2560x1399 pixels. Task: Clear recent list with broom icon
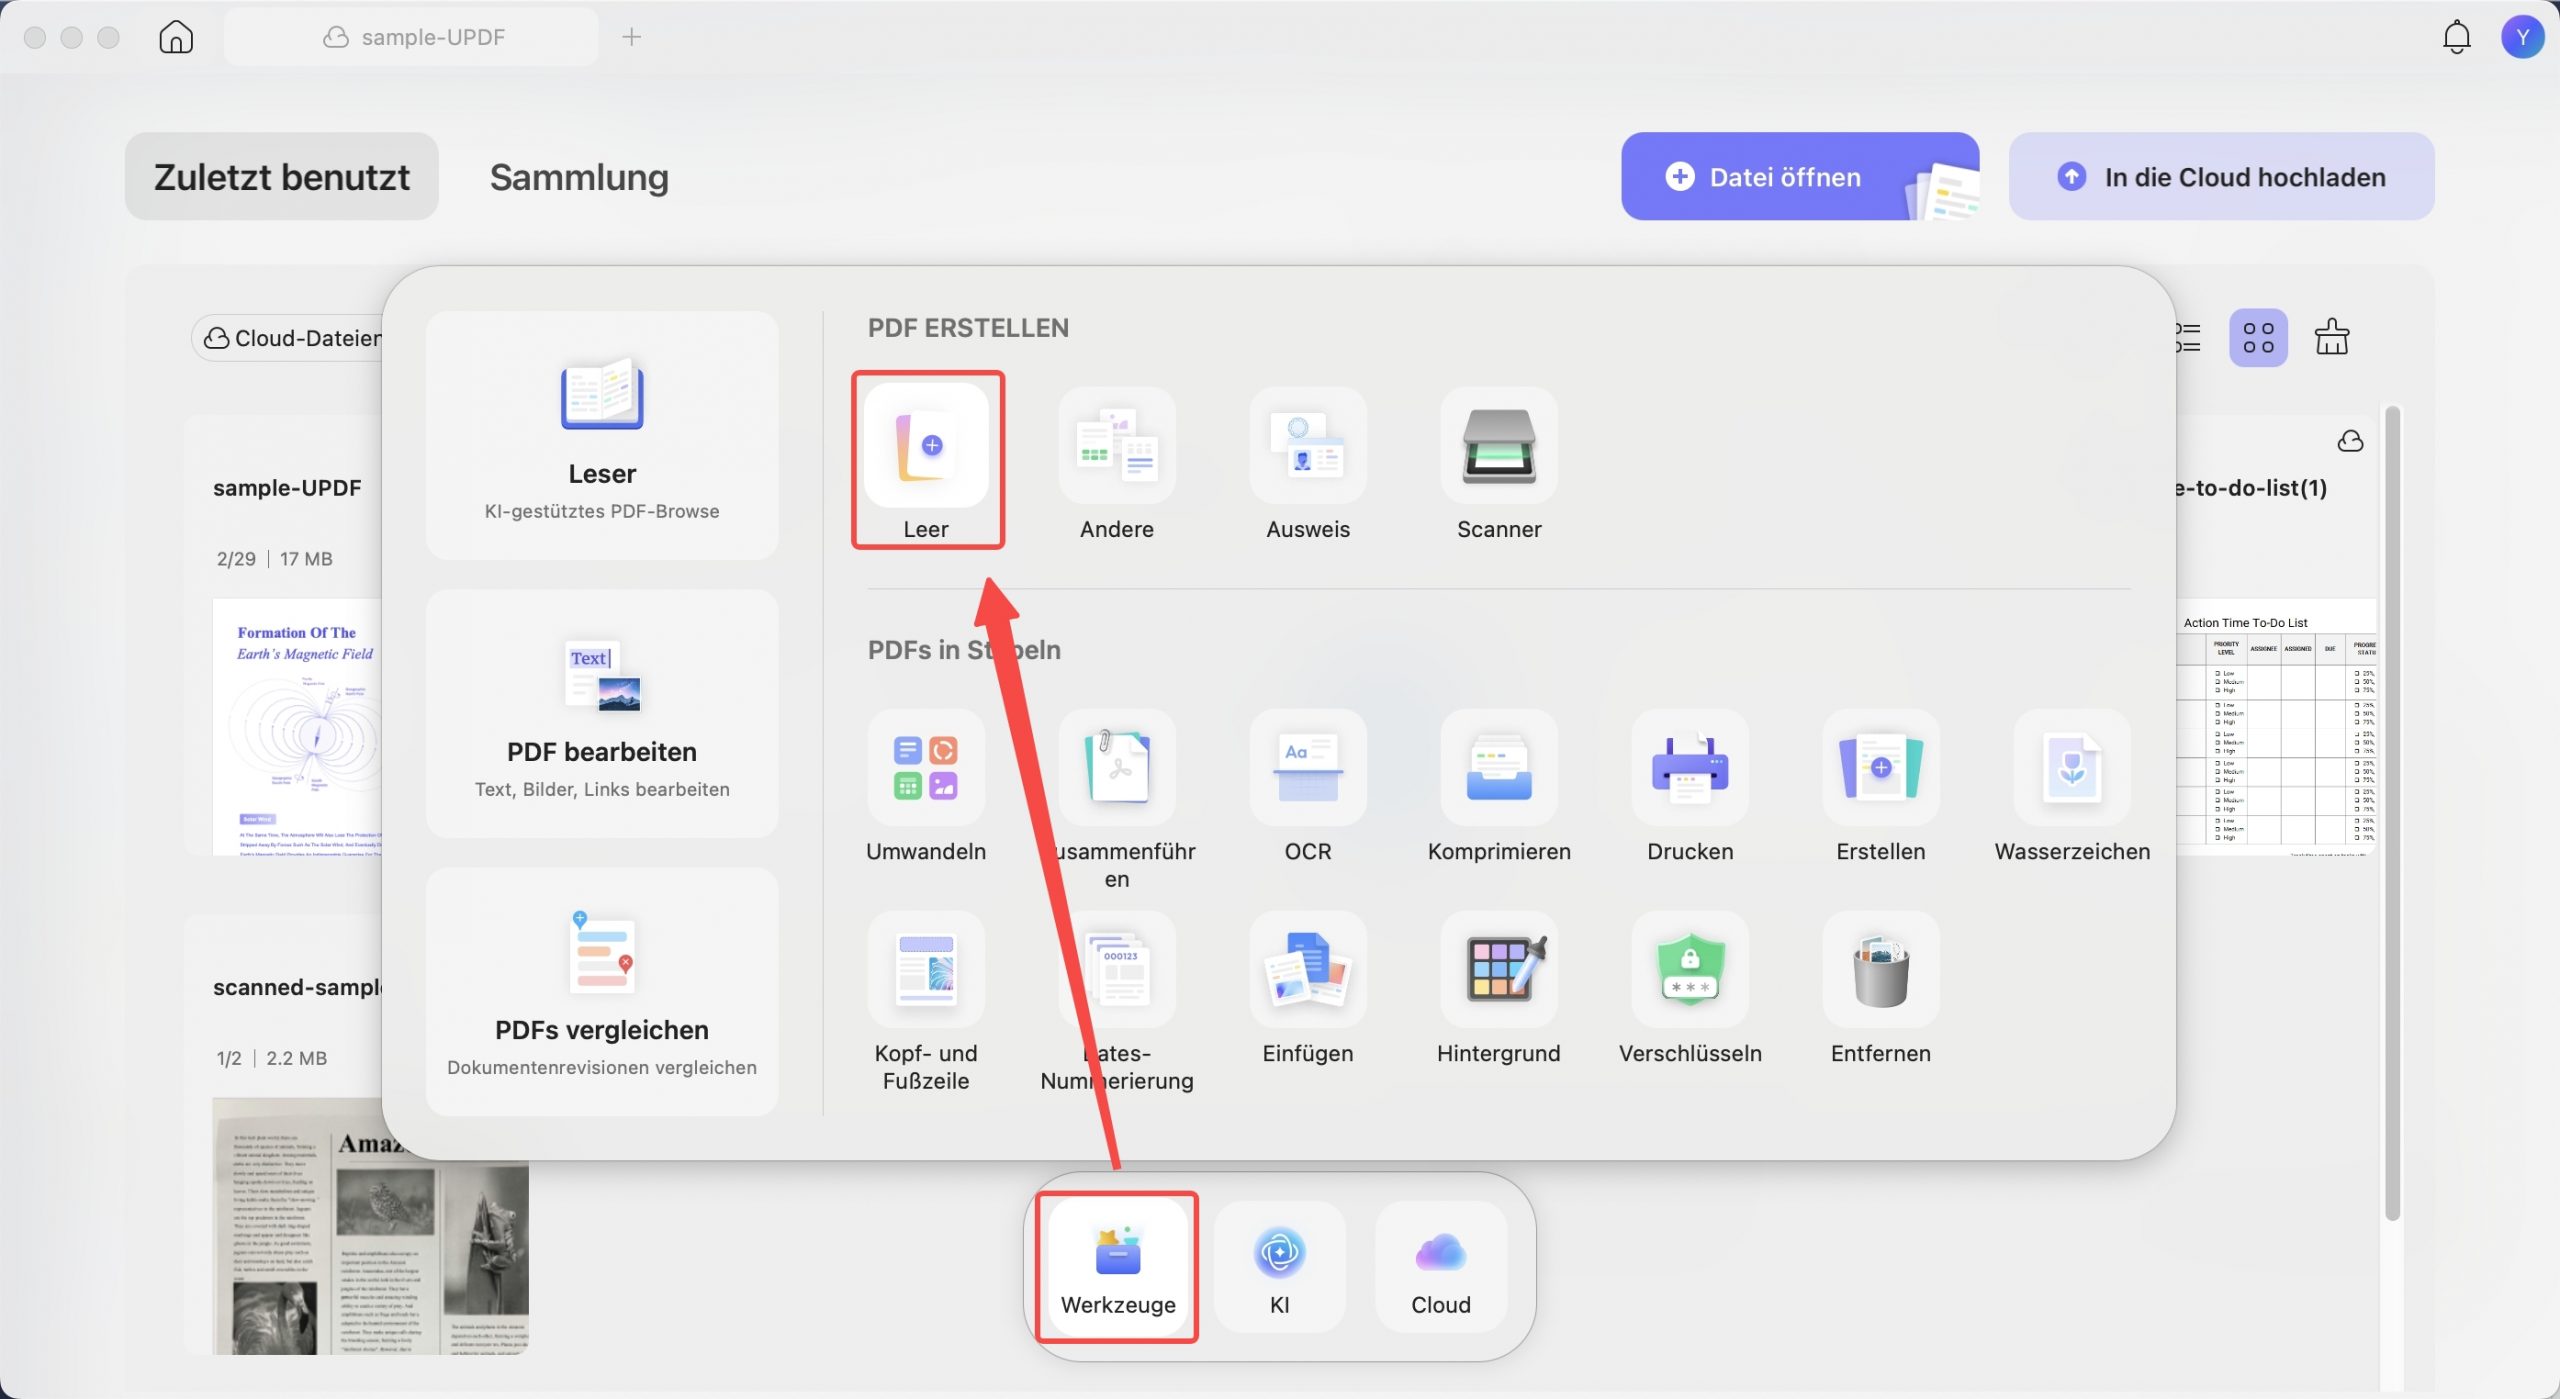2331,337
